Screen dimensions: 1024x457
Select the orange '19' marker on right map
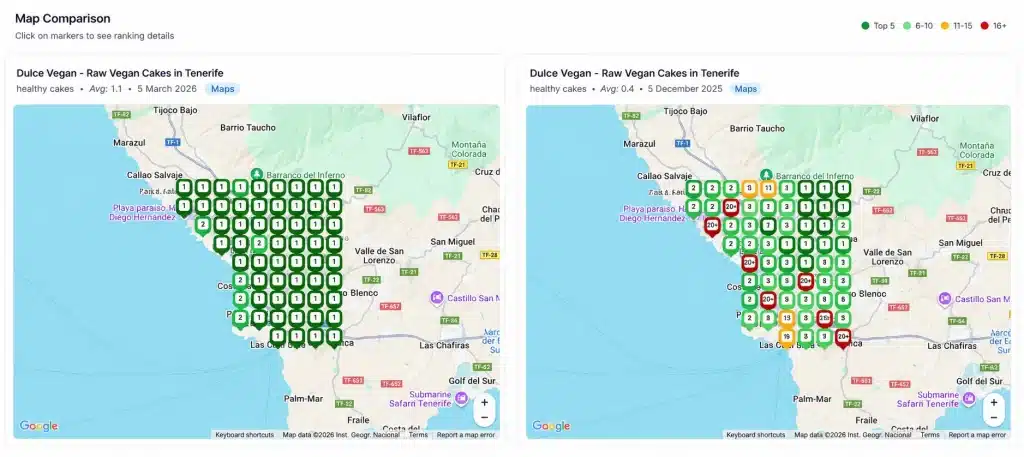(x=787, y=338)
